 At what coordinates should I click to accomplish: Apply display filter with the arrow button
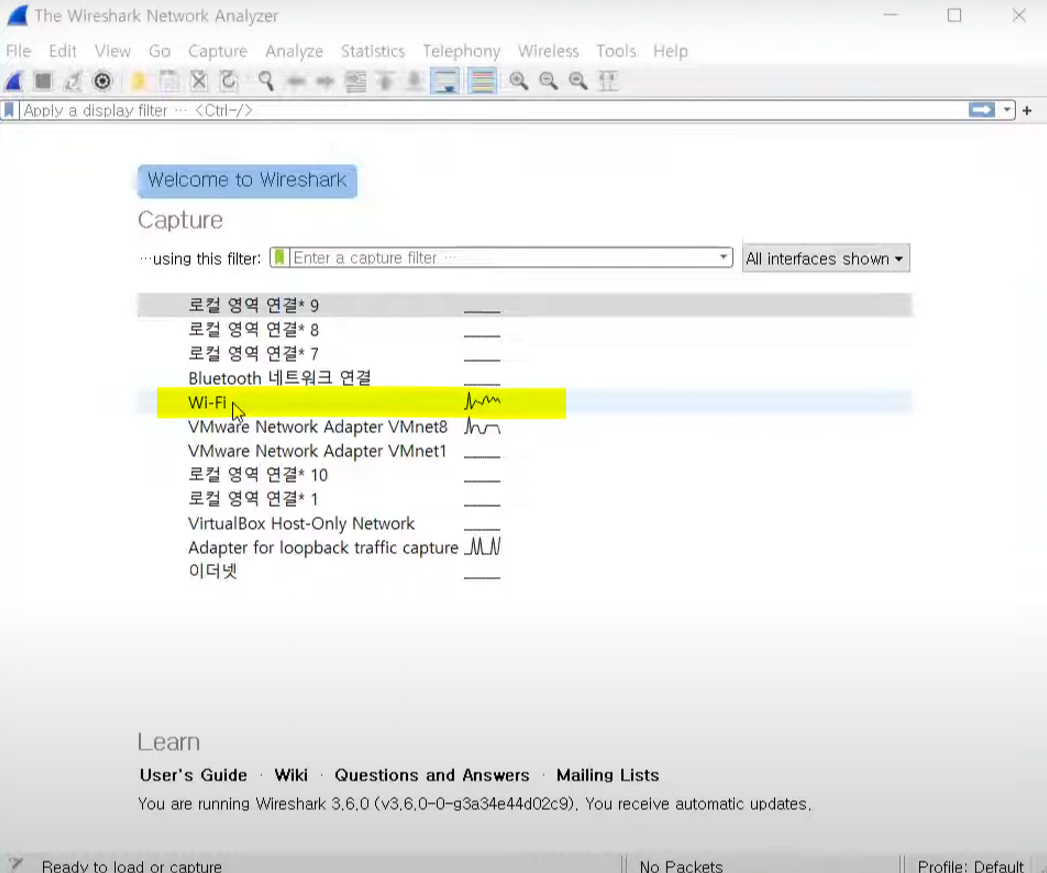(982, 110)
